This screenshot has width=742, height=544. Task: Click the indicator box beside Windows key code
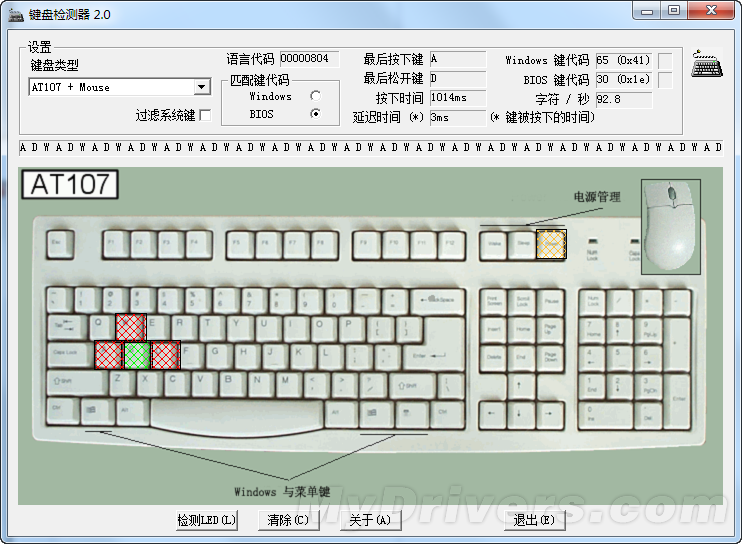coord(665,61)
